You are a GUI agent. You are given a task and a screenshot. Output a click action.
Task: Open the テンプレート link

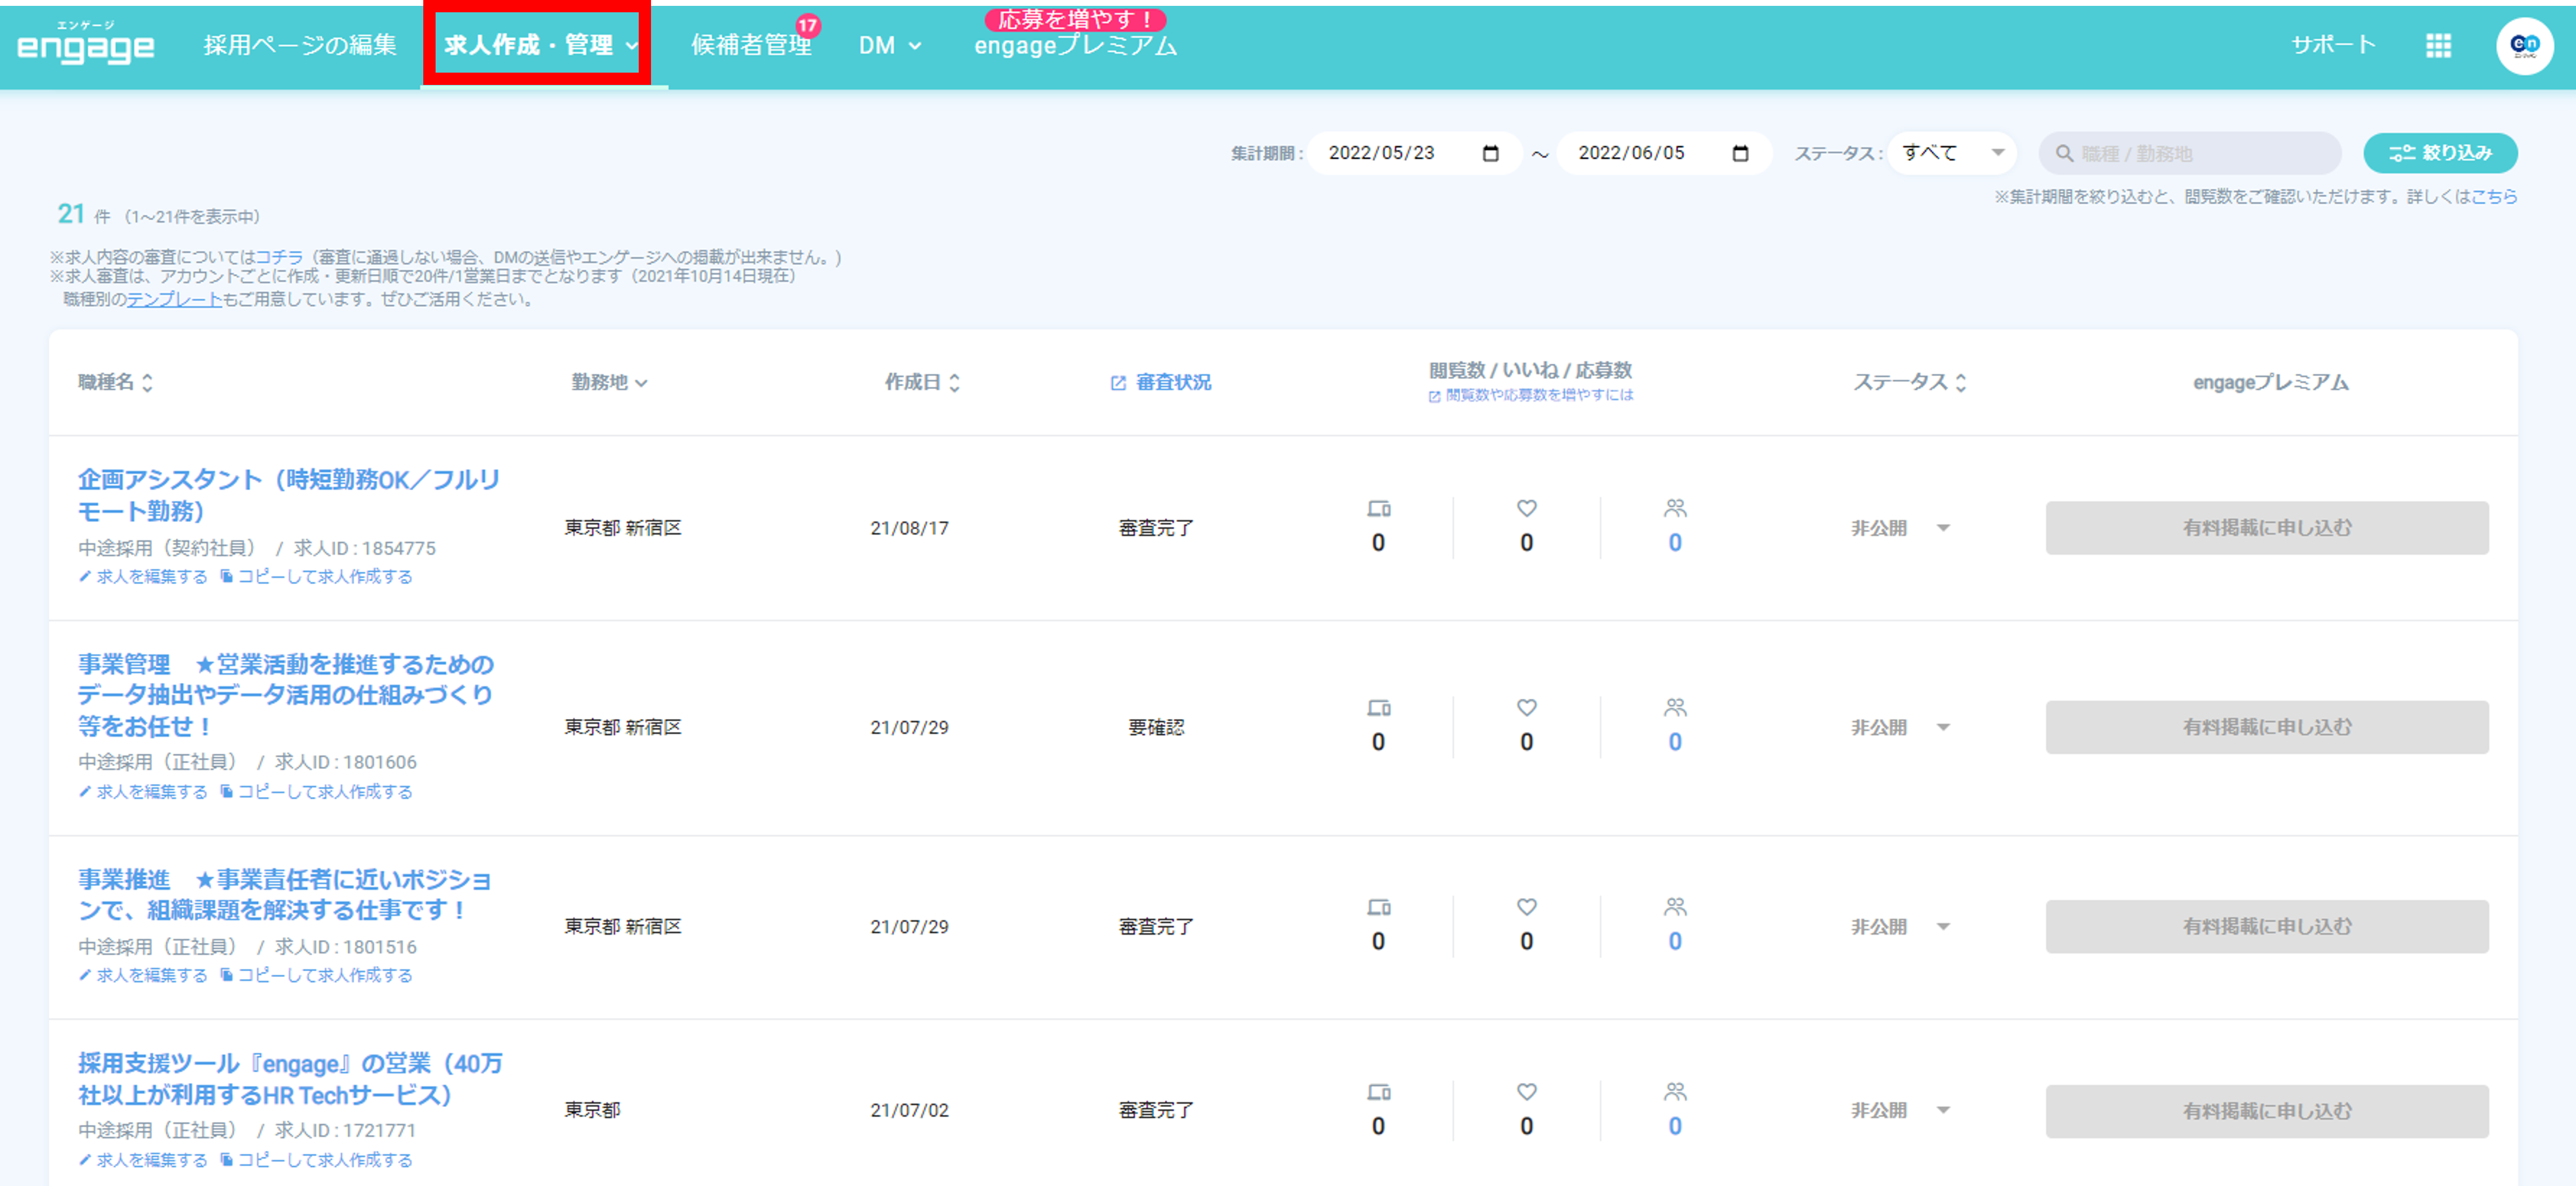coord(174,299)
